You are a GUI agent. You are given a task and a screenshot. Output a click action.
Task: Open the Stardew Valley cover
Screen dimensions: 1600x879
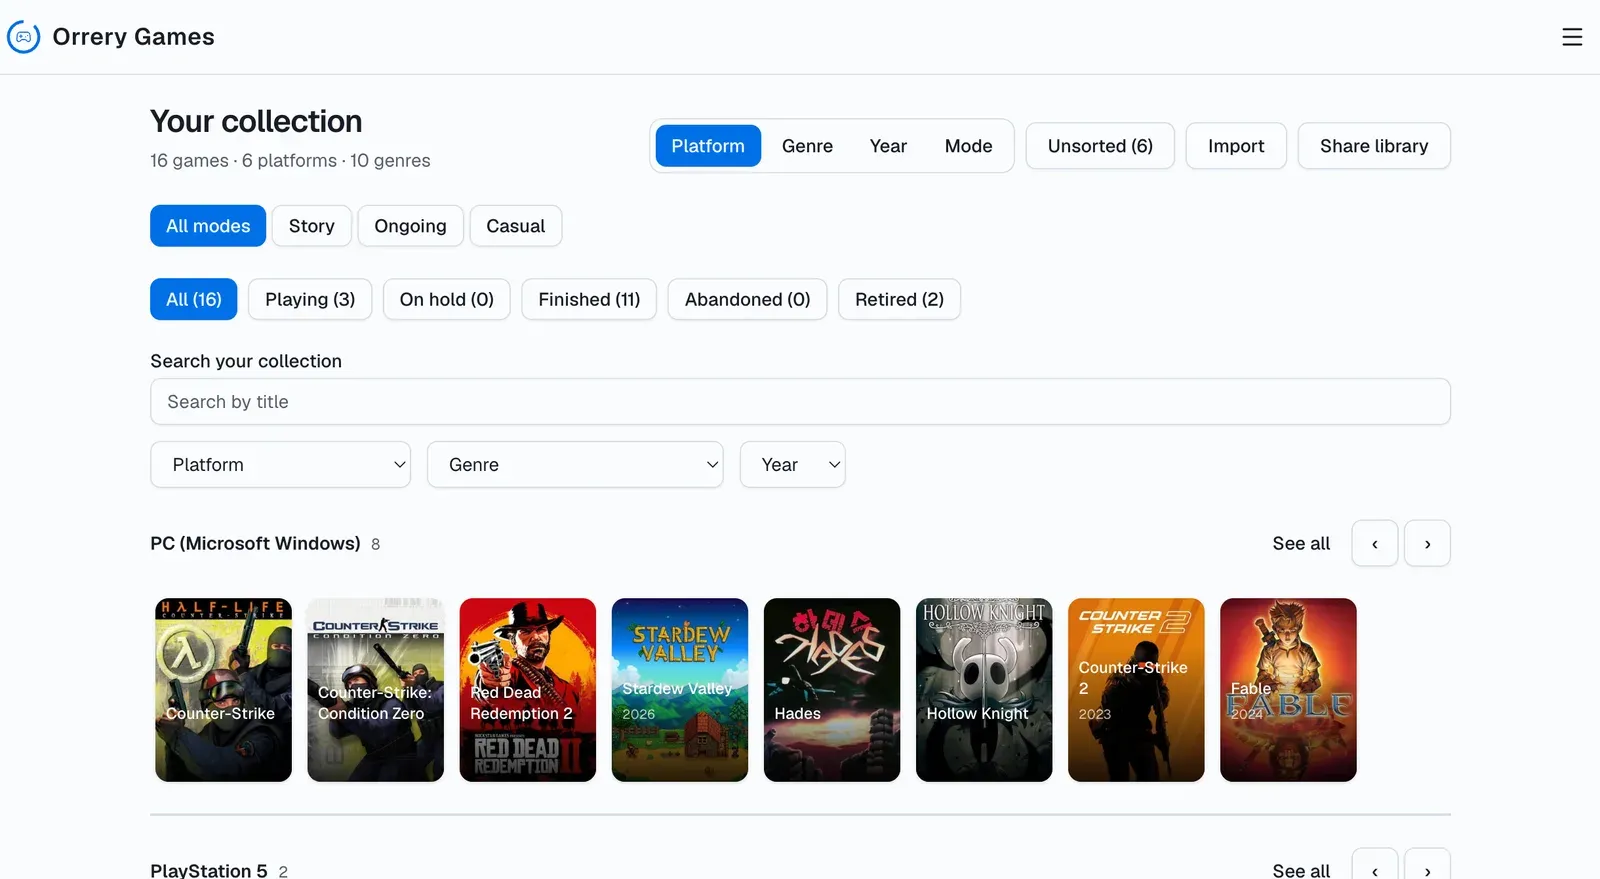(679, 690)
